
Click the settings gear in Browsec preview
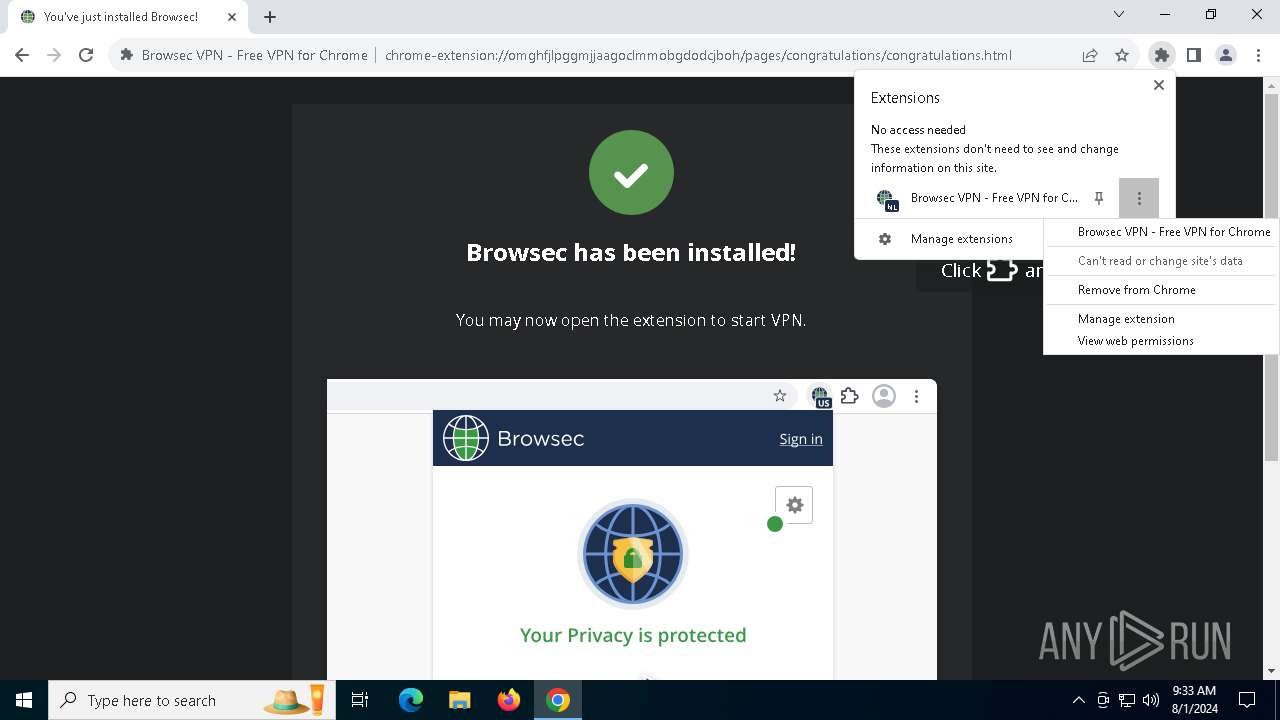click(794, 505)
